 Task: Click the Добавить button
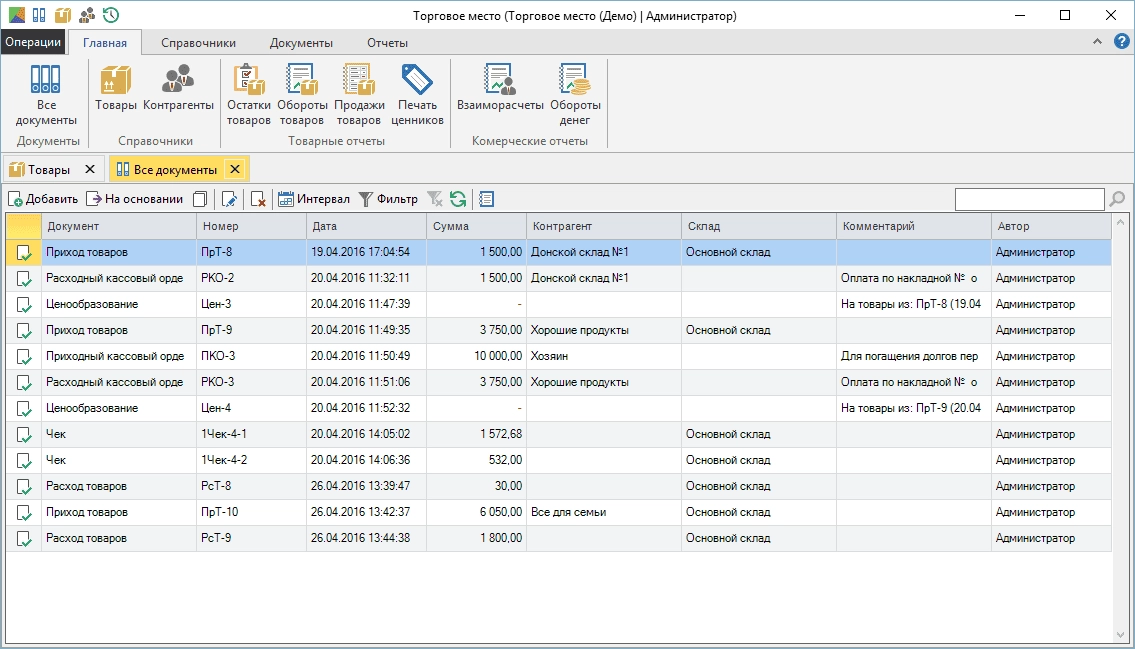(43, 199)
